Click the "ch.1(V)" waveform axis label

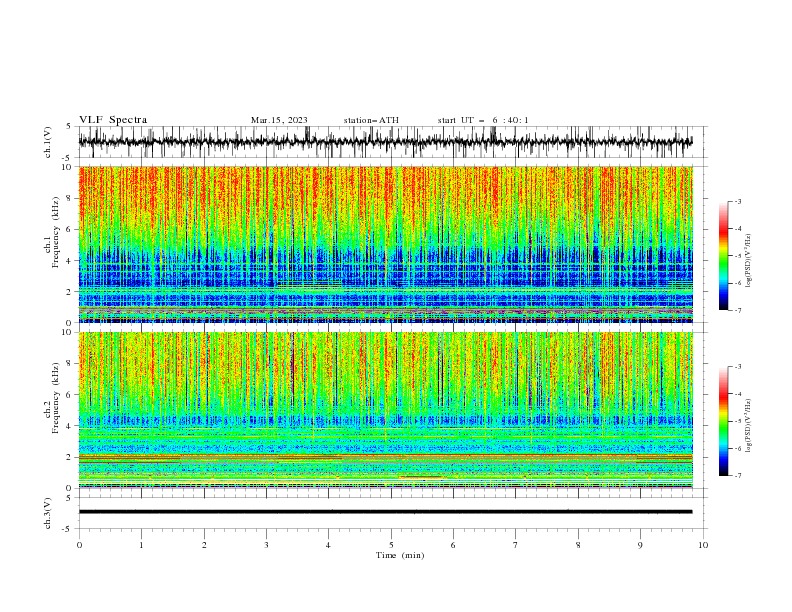[x=48, y=142]
